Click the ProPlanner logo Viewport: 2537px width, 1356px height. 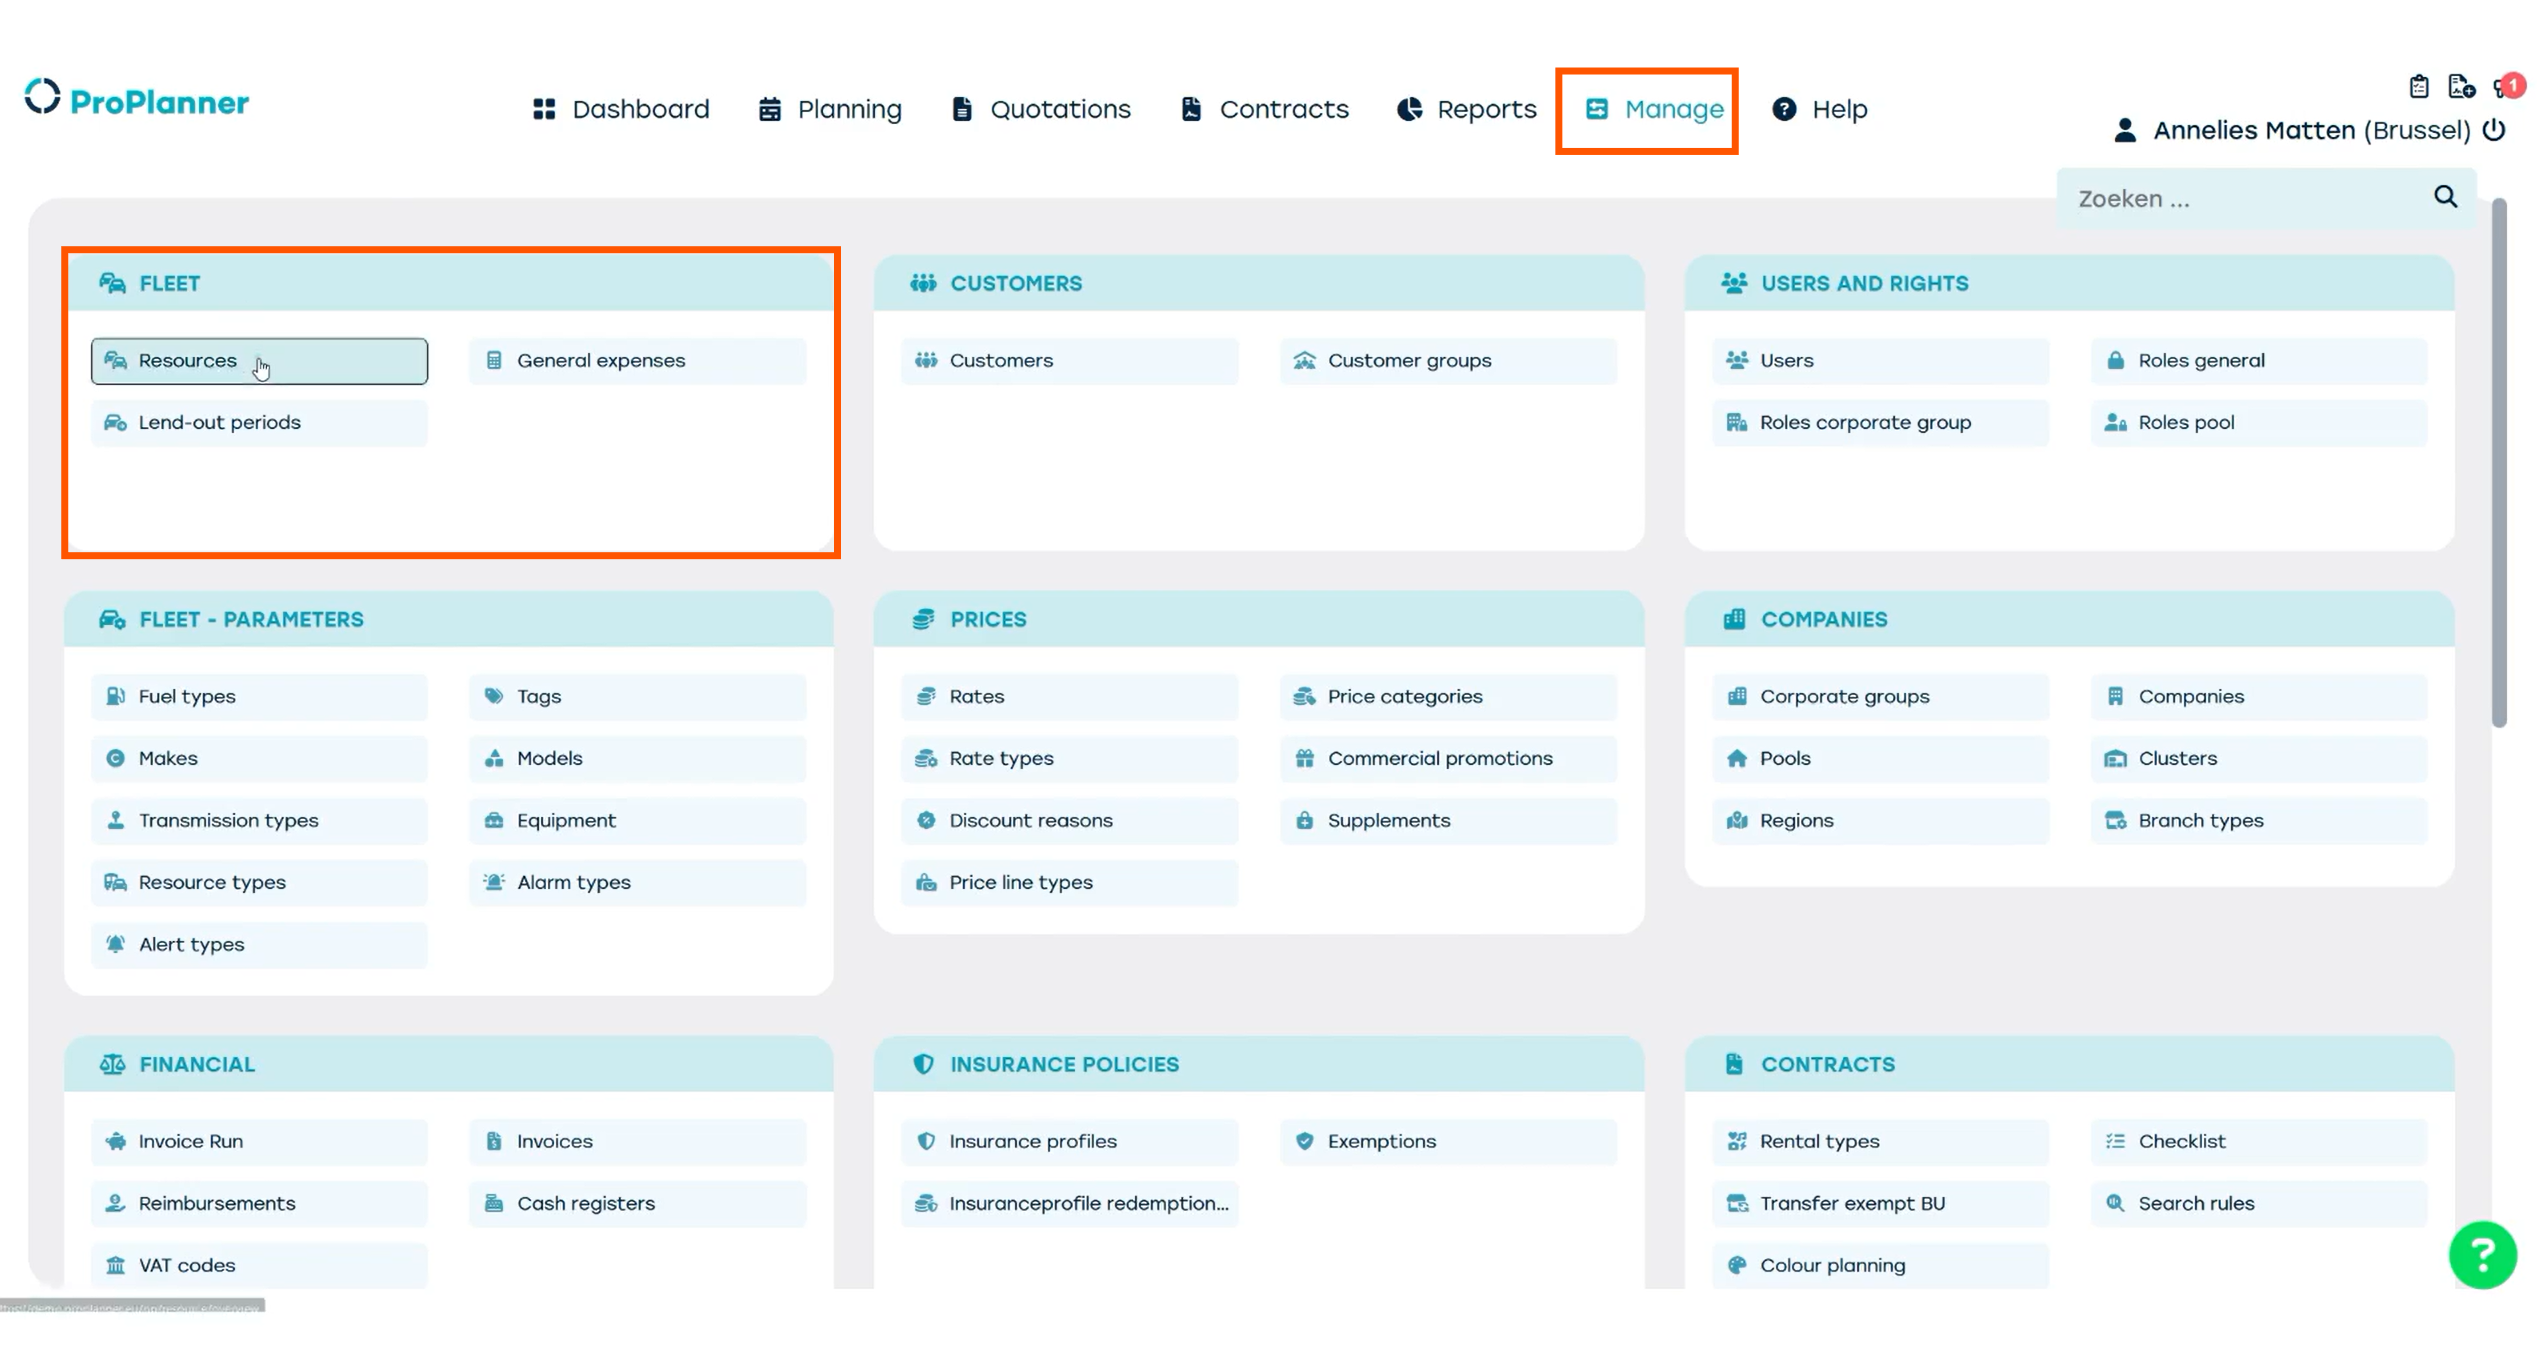click(137, 99)
